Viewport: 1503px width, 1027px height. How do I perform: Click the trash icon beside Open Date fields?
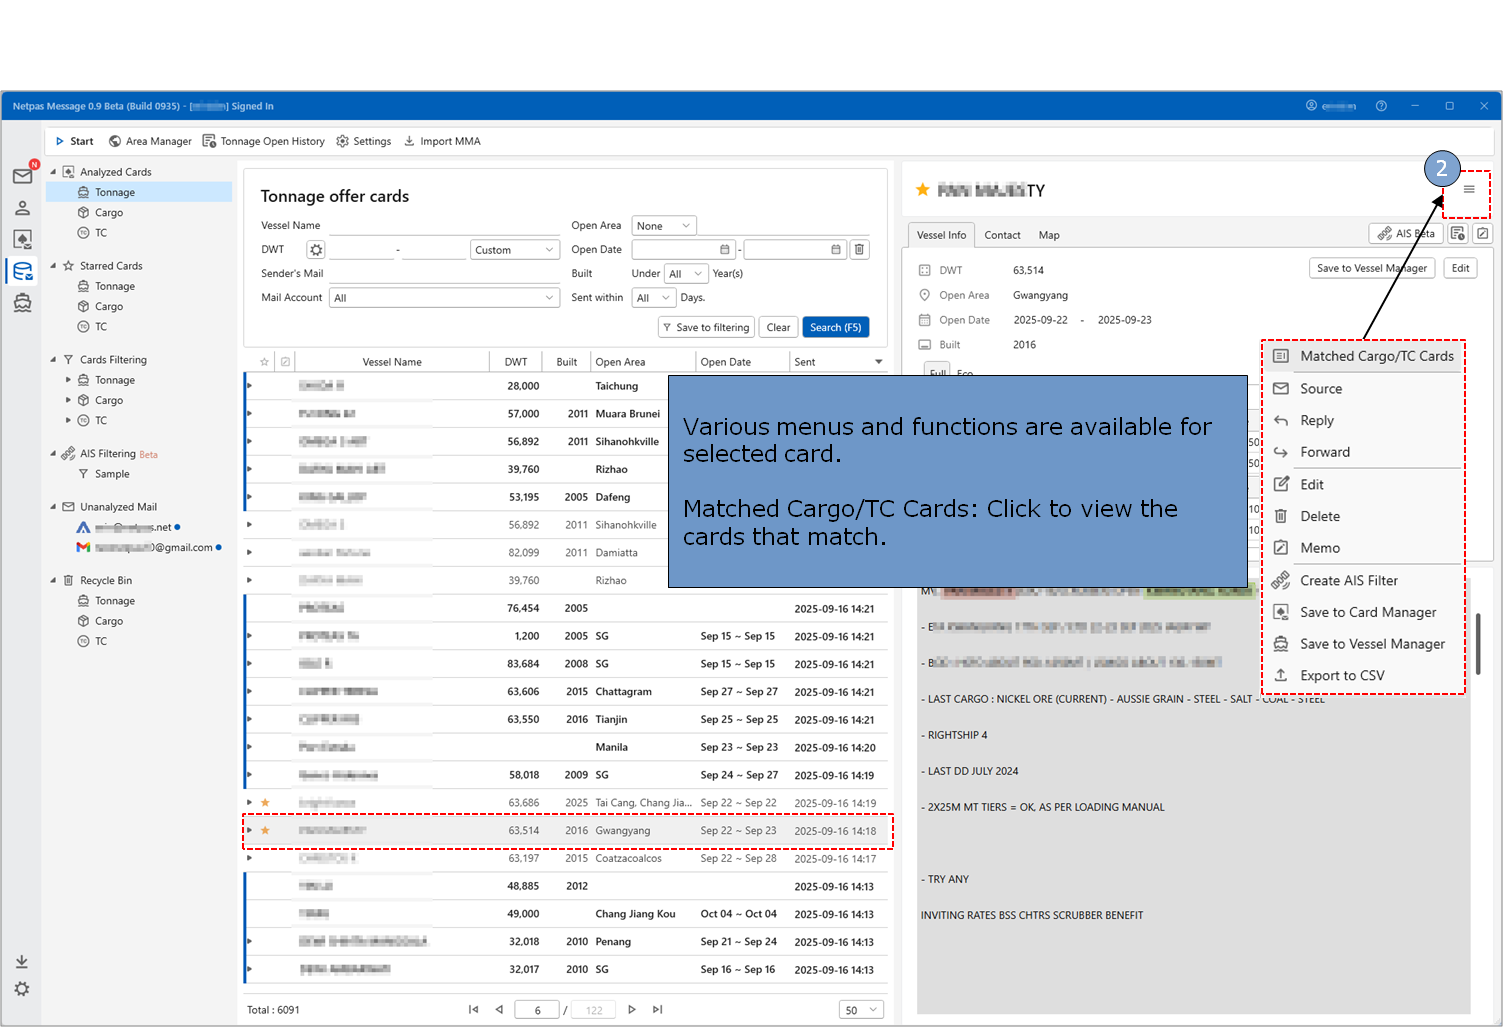pos(859,250)
